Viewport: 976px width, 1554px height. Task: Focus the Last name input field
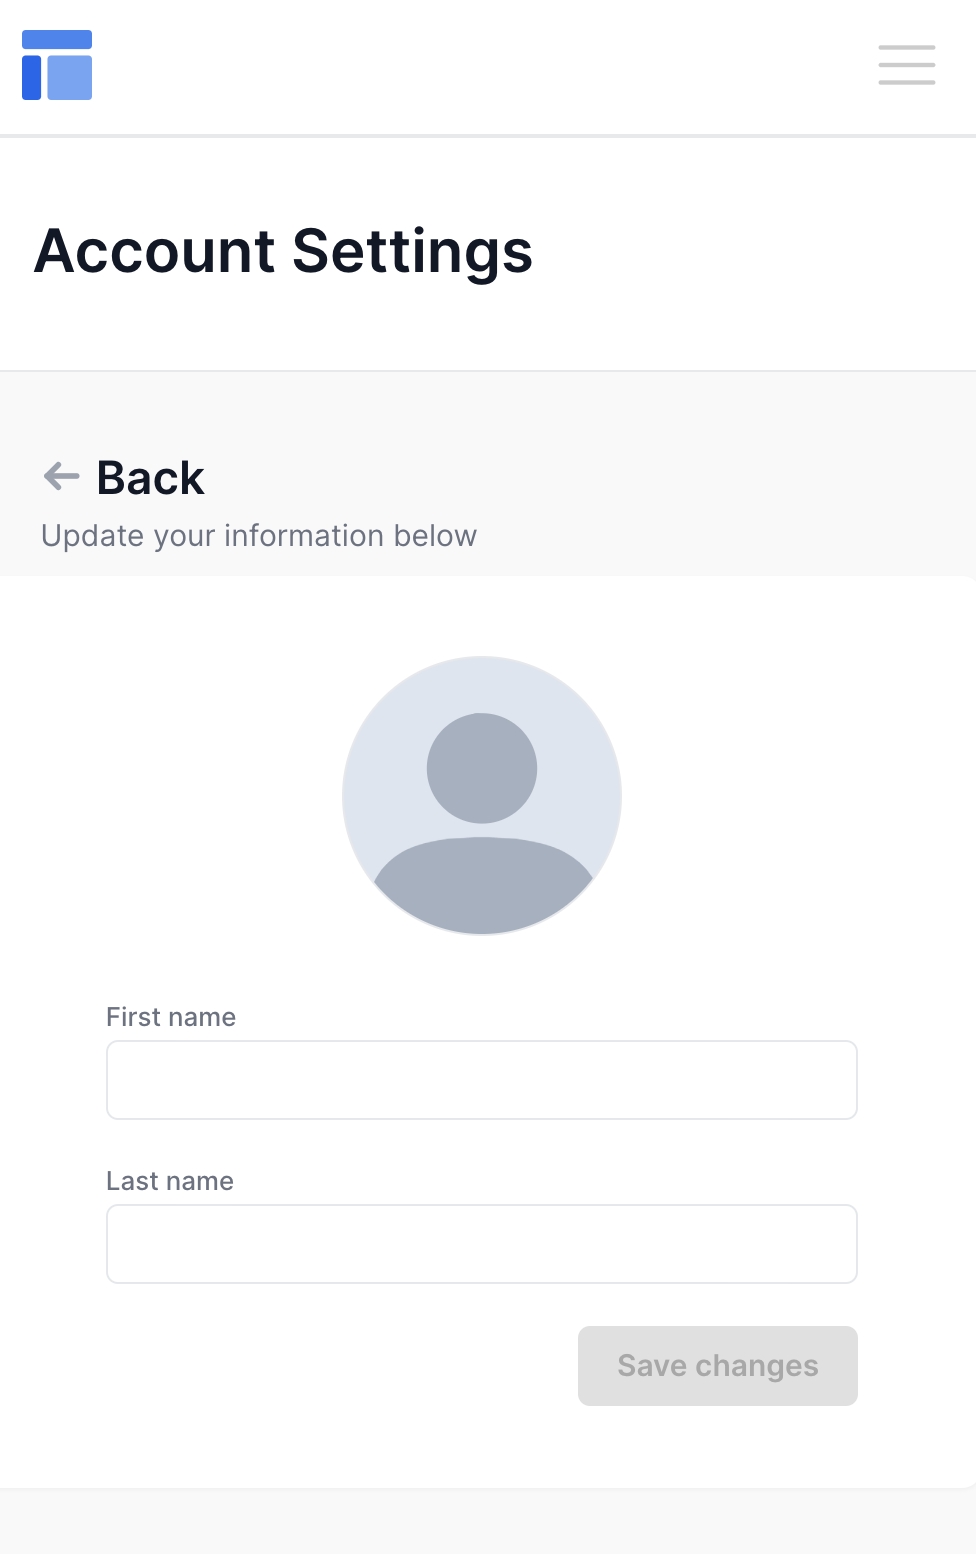coord(482,1244)
